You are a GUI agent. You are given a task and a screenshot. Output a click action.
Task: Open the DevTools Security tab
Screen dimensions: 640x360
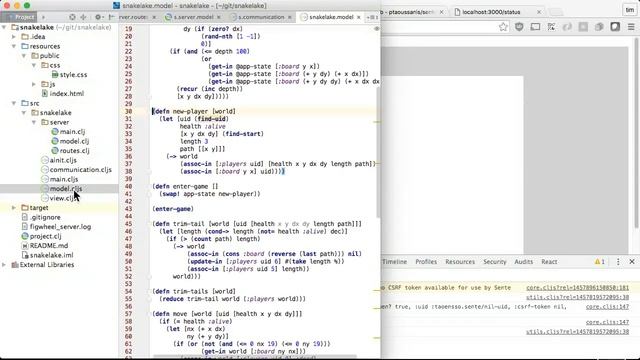pyautogui.click(x=495, y=262)
